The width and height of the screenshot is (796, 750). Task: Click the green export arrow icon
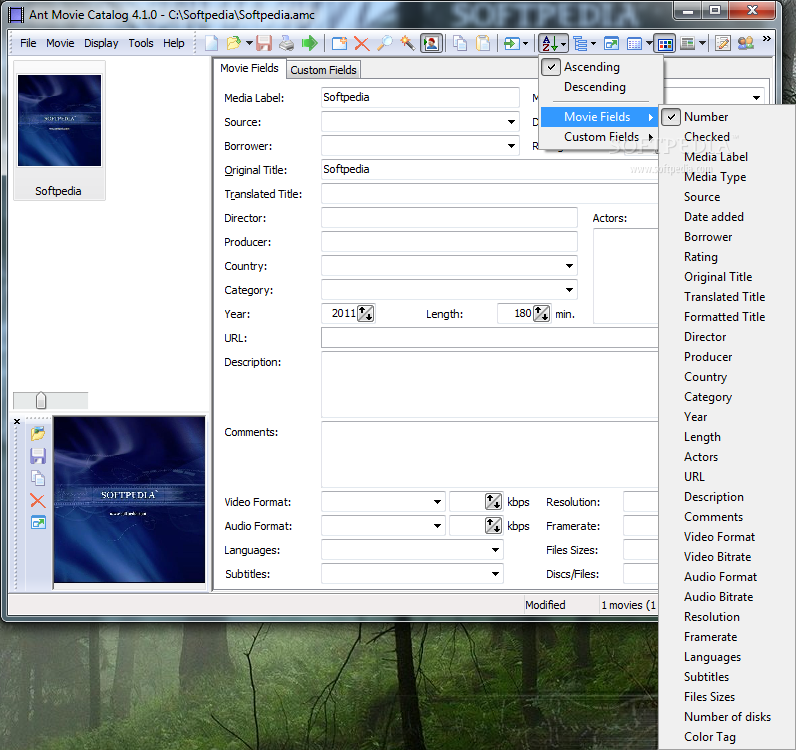pyautogui.click(x=309, y=44)
